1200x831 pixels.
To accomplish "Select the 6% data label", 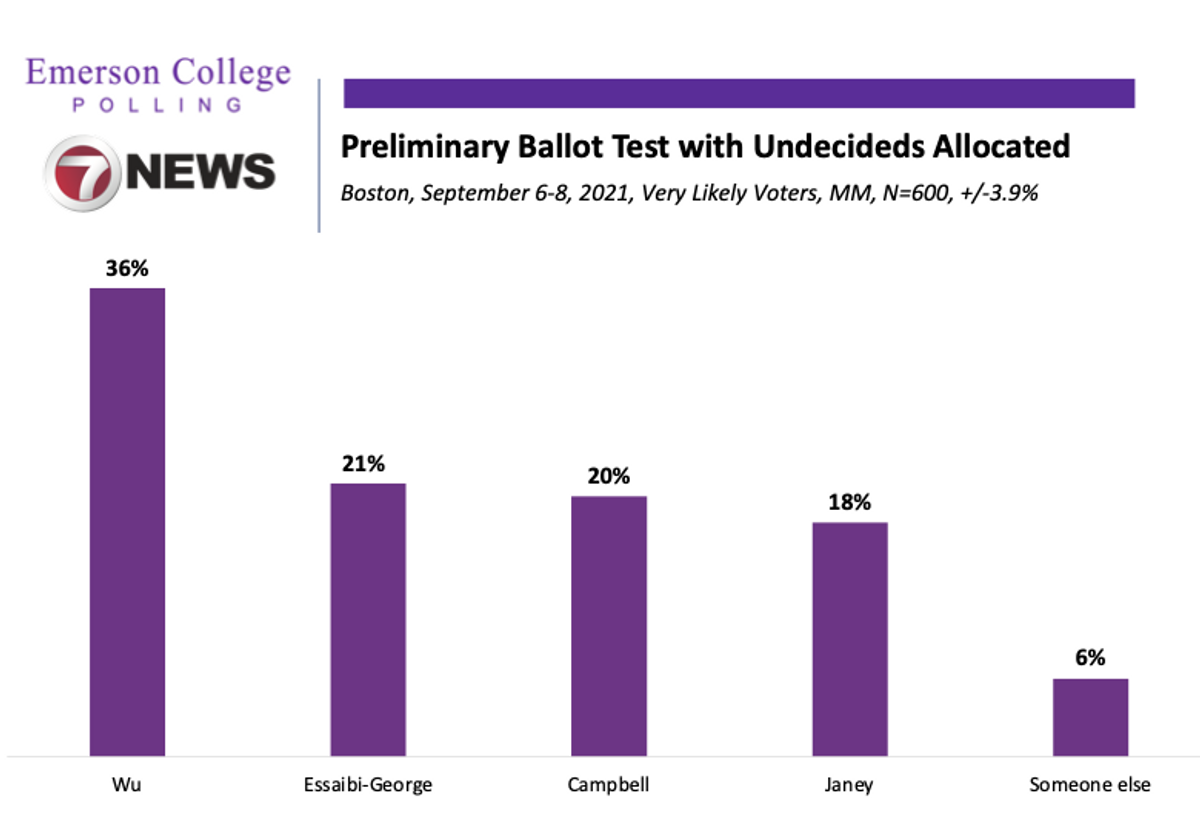I will pyautogui.click(x=1090, y=658).
